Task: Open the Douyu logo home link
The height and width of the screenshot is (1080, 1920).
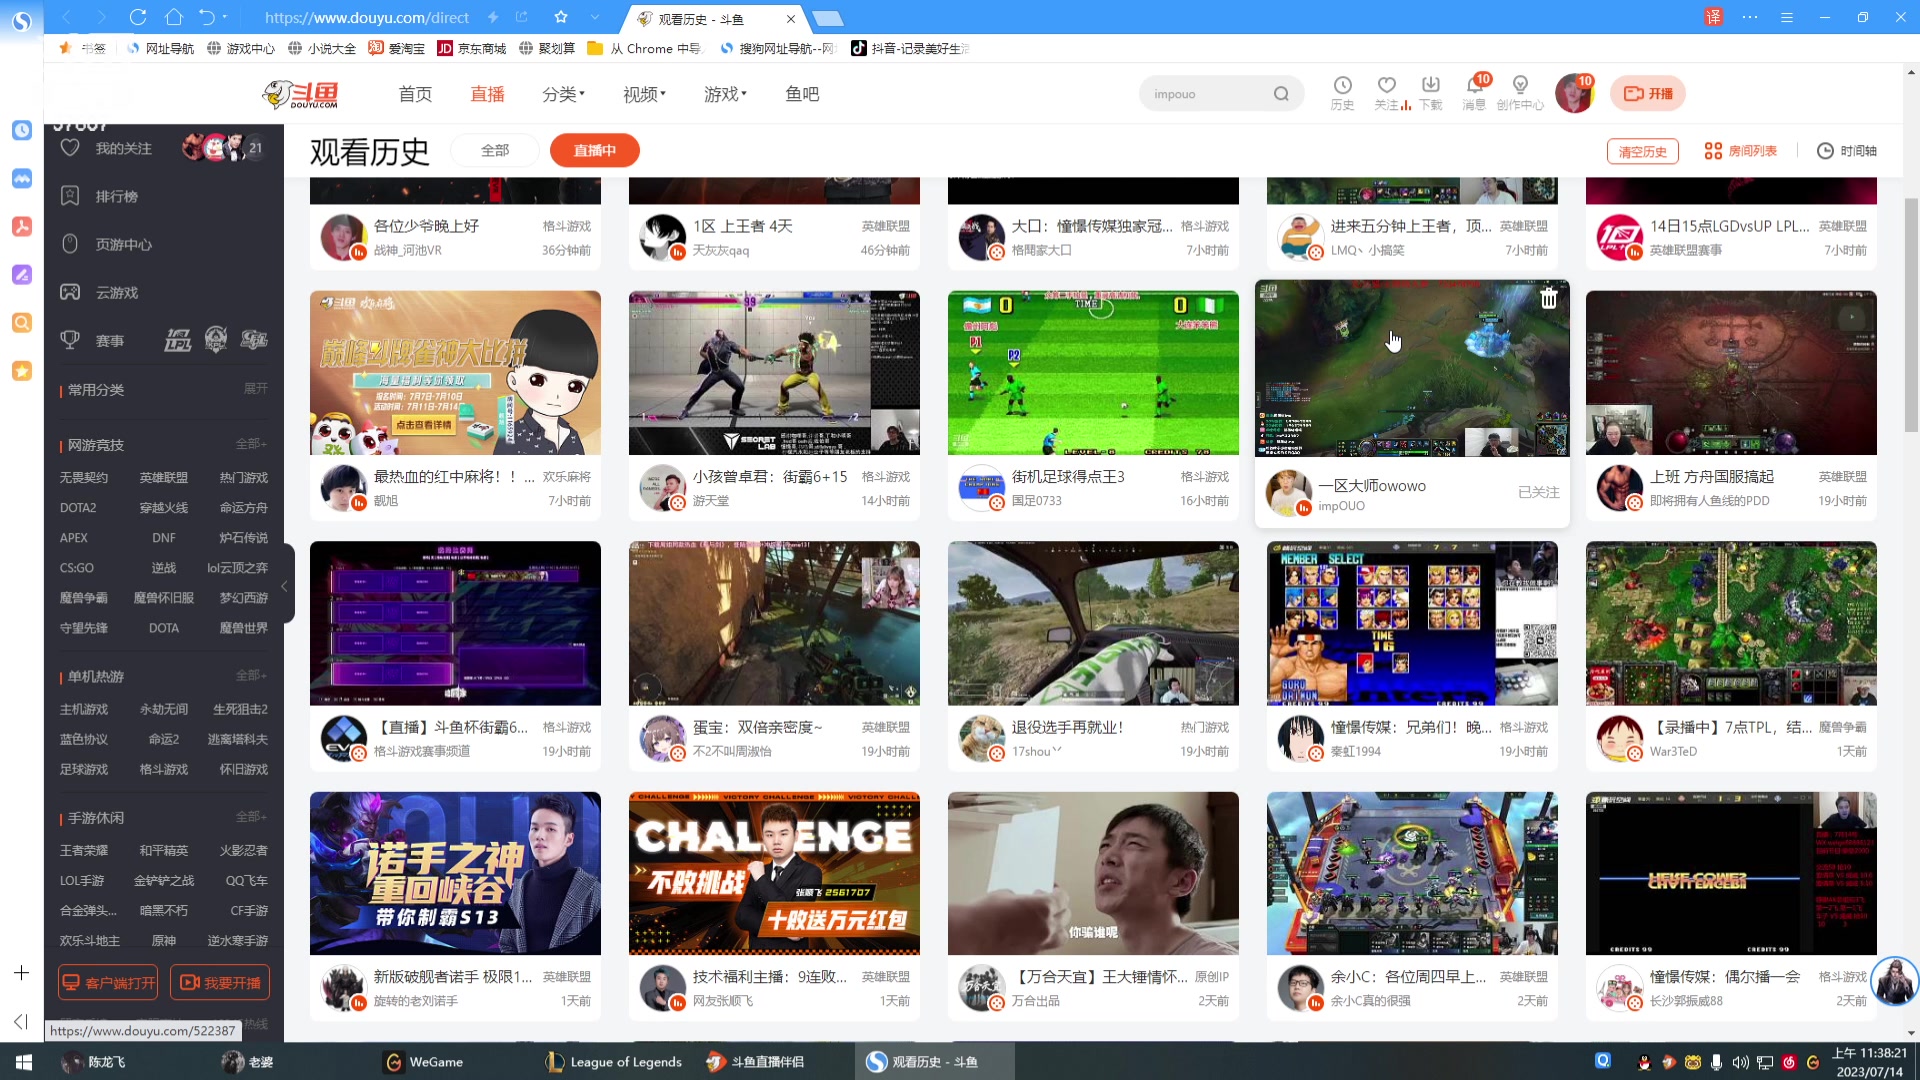Action: click(300, 94)
